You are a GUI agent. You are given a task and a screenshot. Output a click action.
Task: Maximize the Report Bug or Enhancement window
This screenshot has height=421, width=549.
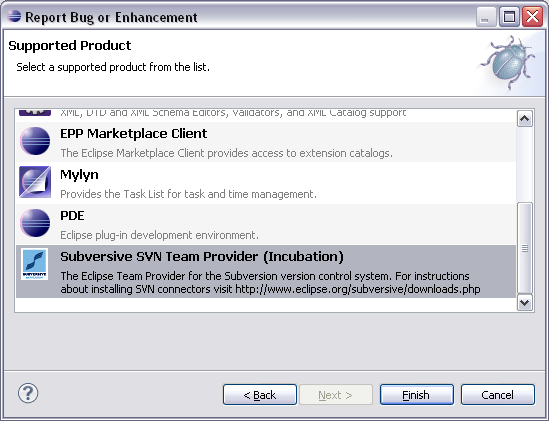click(x=509, y=16)
